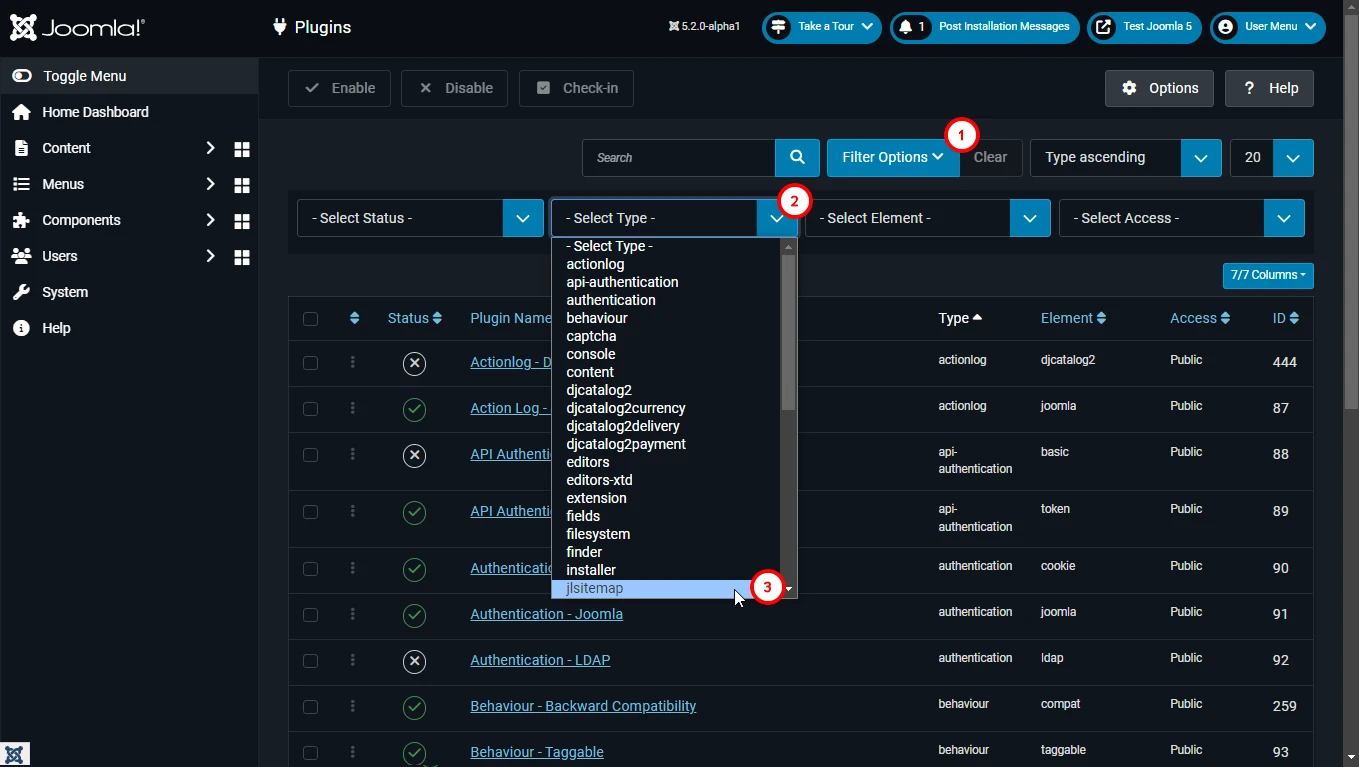Check the box for plugin ID 88
This screenshot has width=1359, height=767.
[x=310, y=455]
